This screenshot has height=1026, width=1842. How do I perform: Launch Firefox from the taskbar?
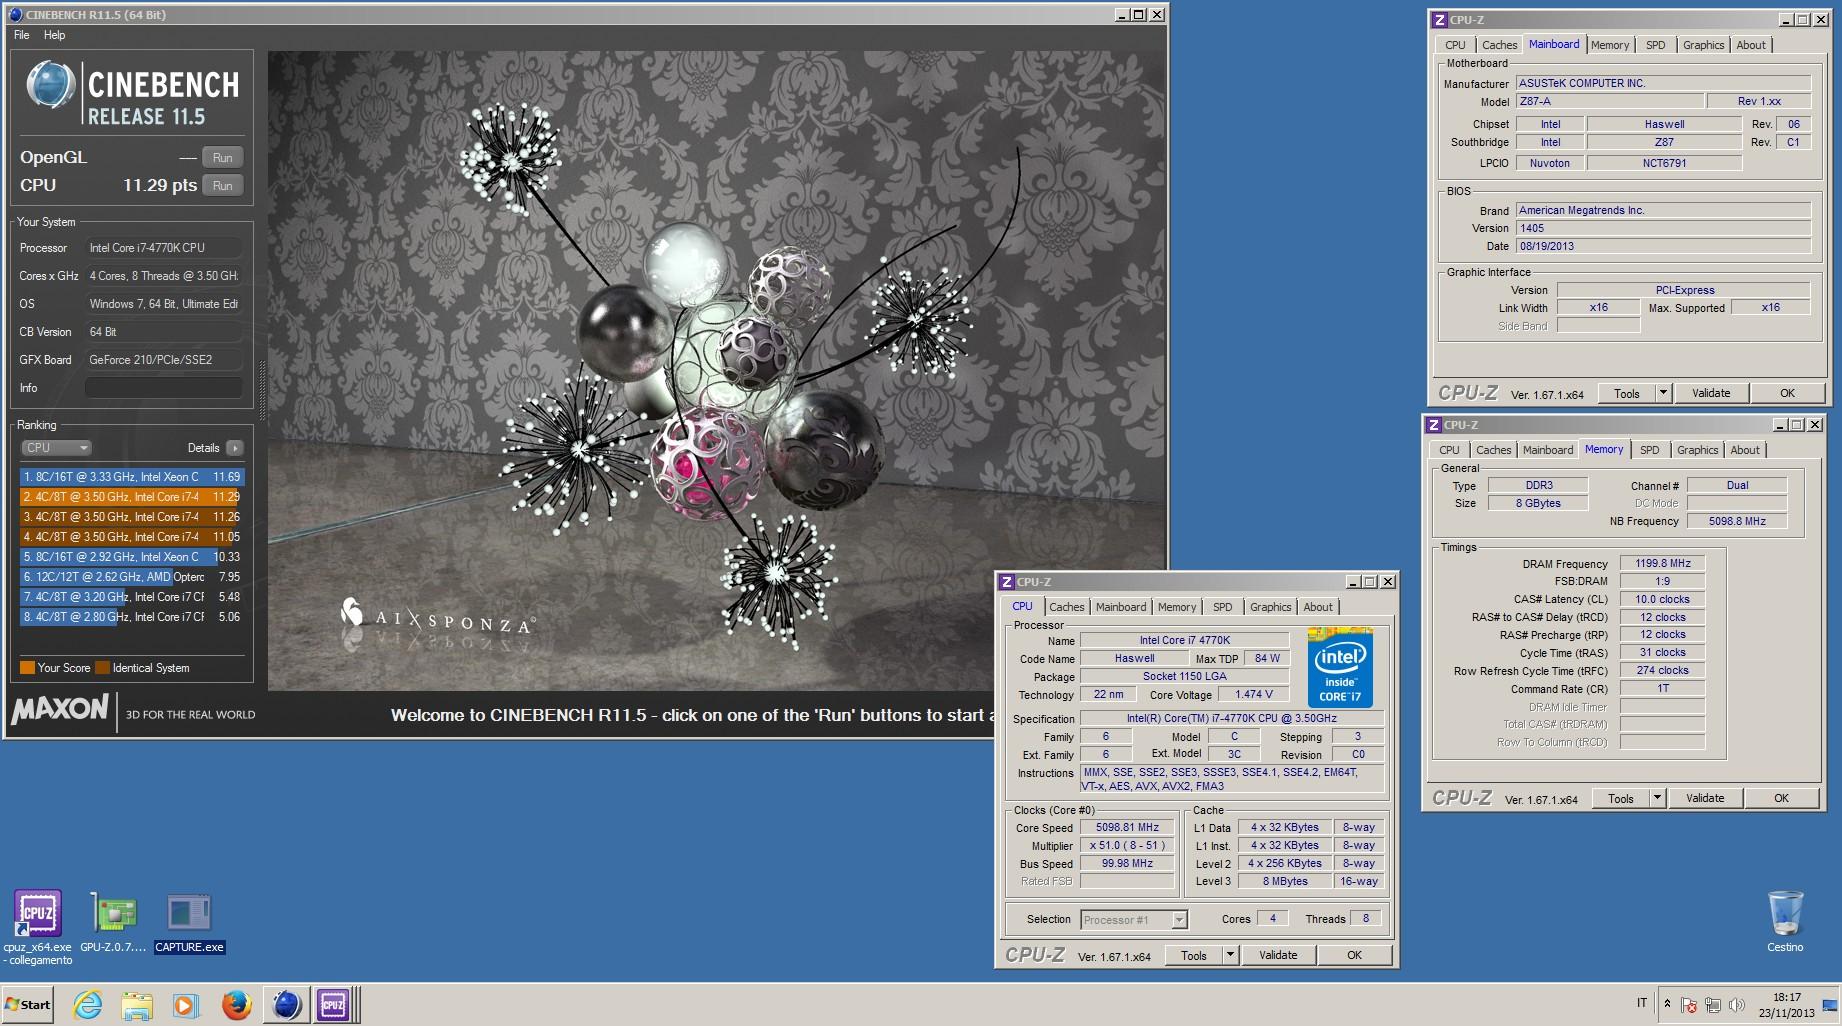[x=236, y=1004]
